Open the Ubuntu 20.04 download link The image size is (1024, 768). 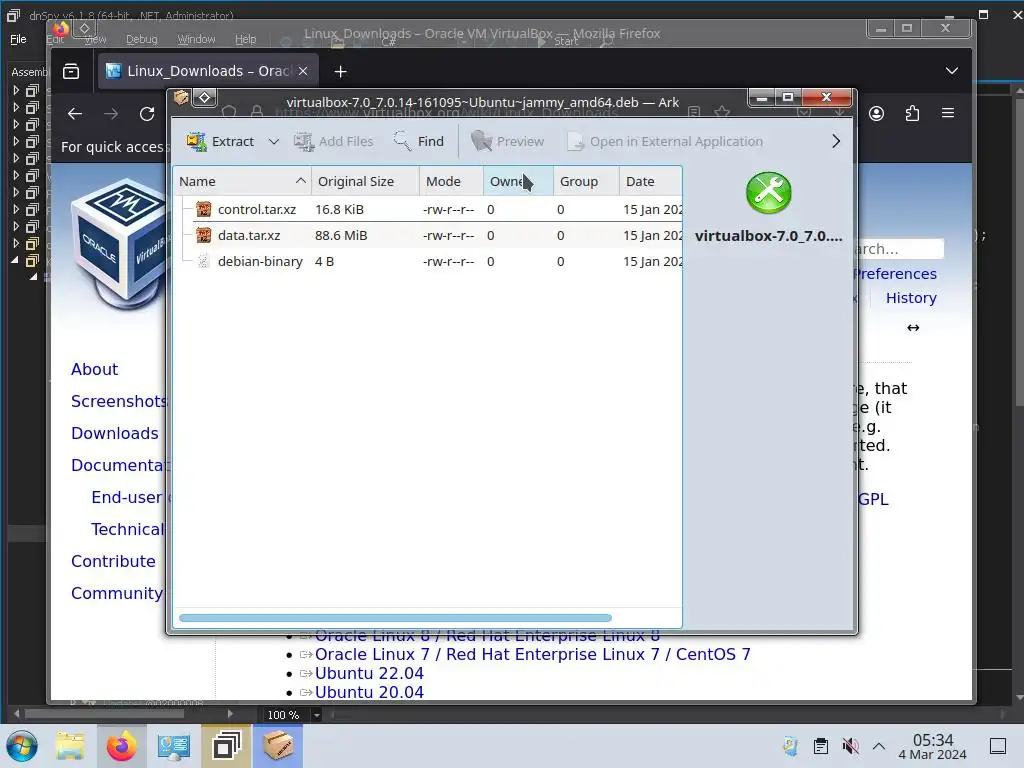369,692
